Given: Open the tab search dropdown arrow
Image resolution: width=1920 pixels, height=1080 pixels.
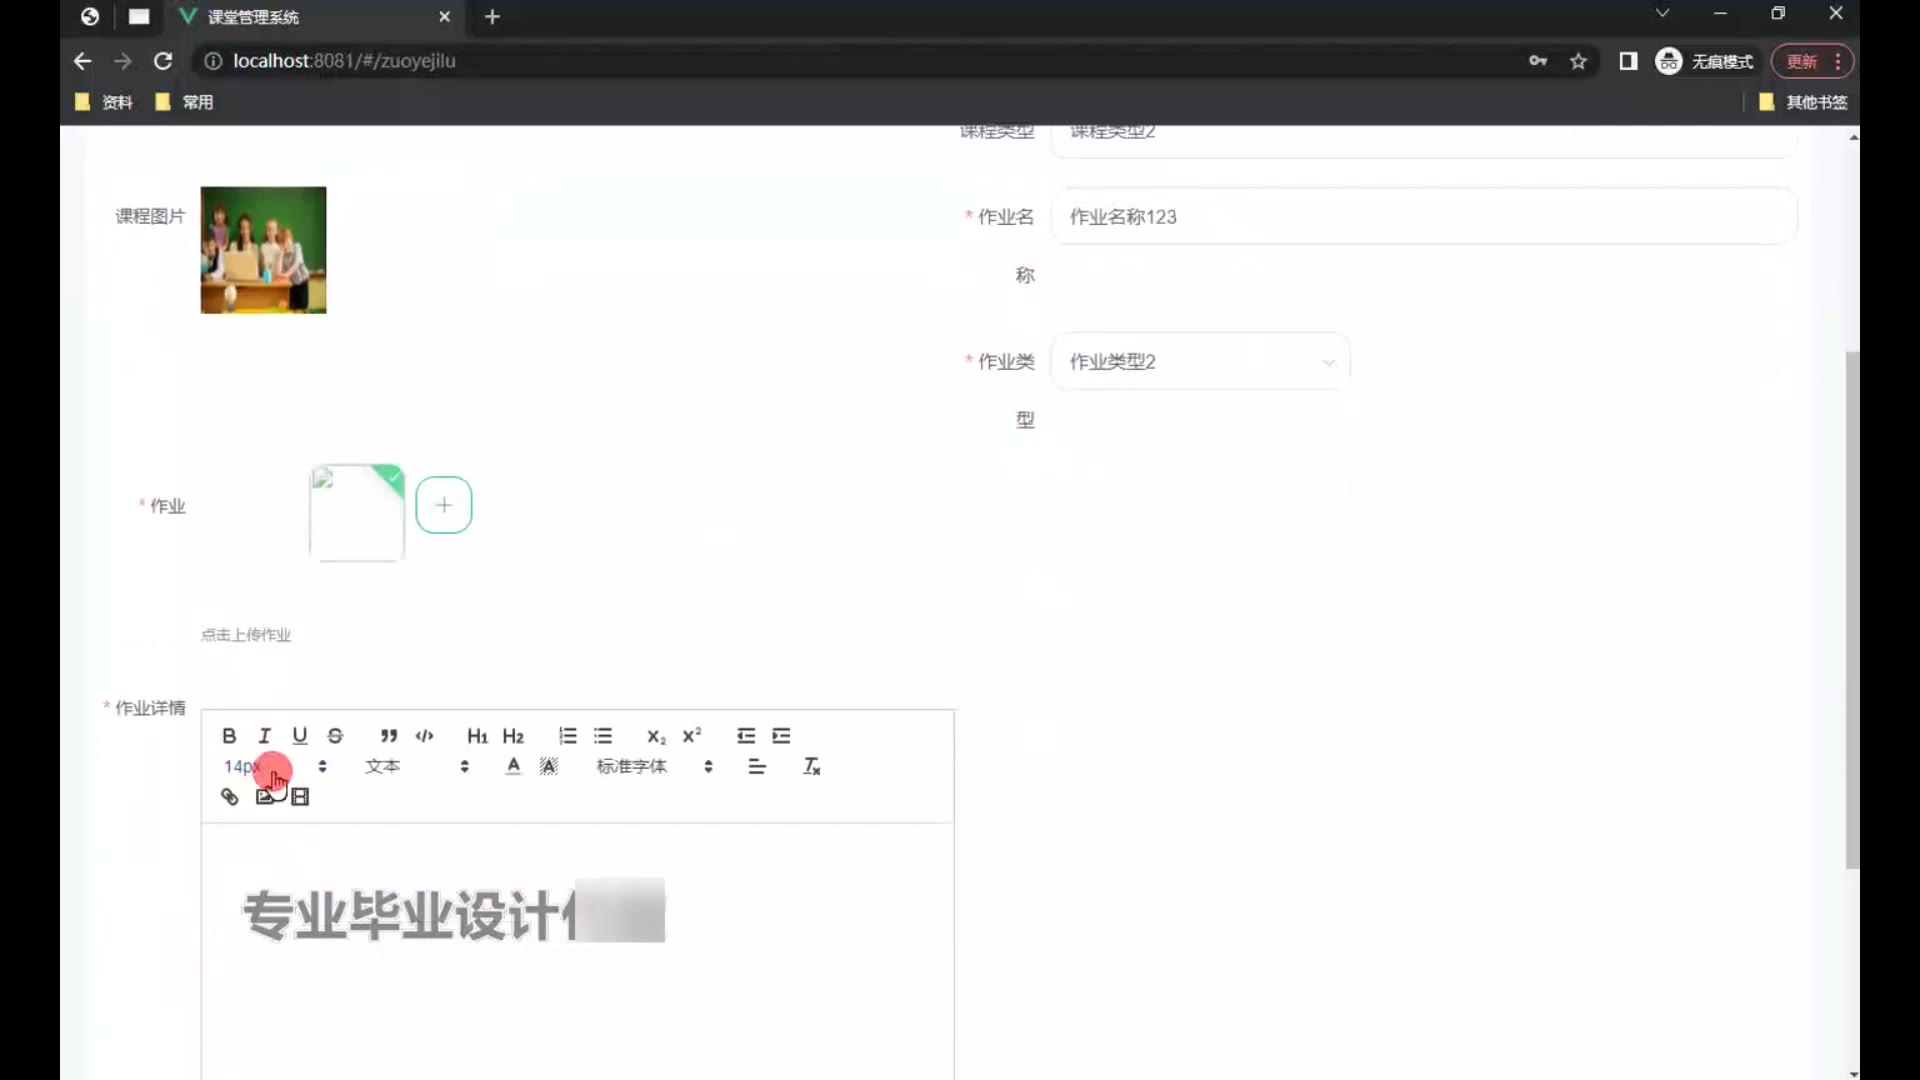Looking at the screenshot, I should click(1662, 14).
